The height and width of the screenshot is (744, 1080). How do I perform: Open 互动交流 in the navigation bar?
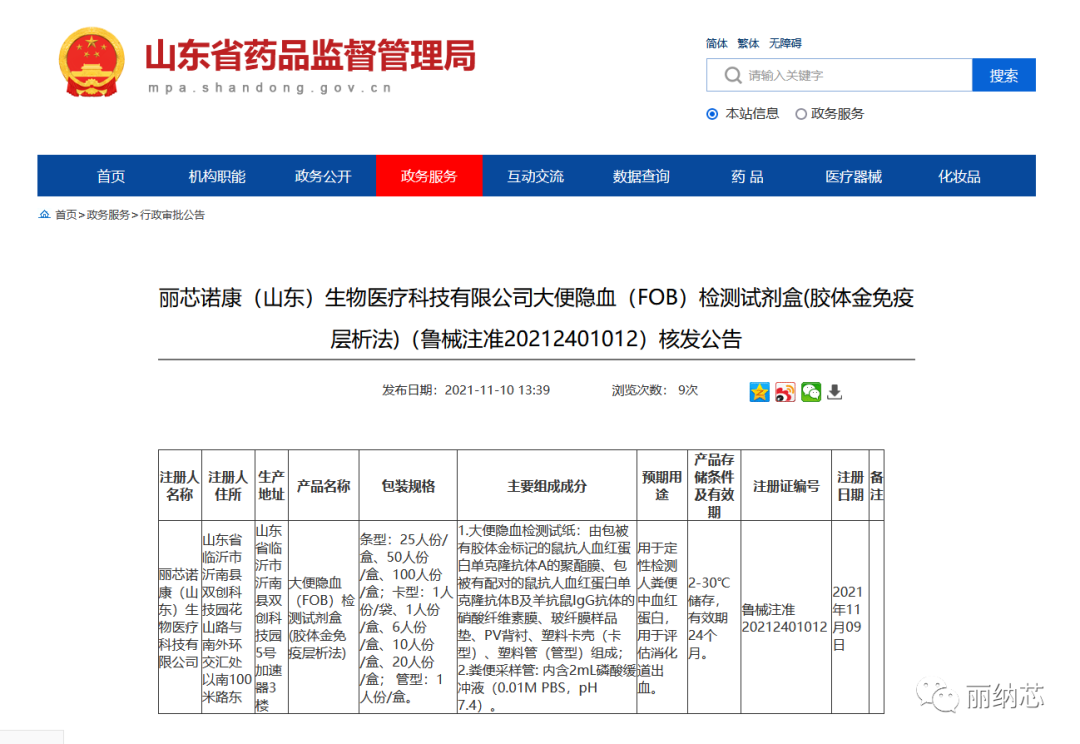535,176
